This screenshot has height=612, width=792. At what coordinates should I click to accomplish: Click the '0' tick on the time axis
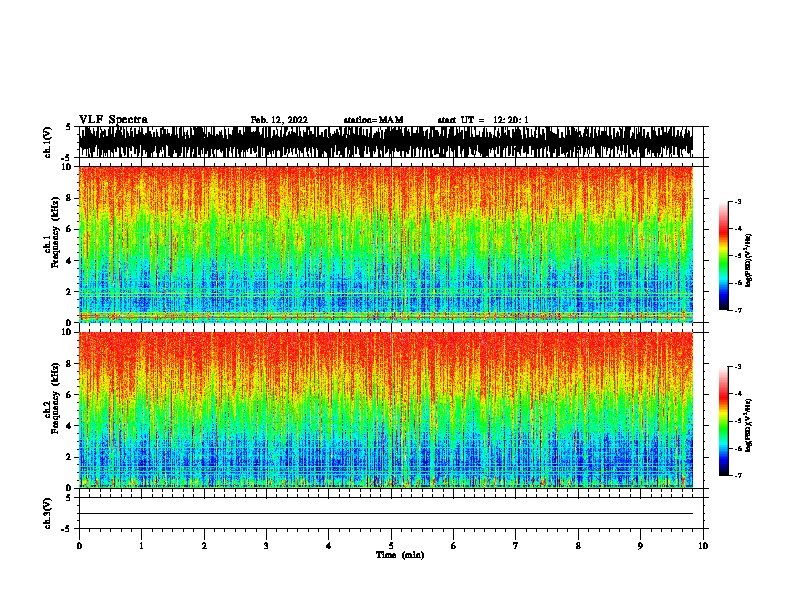tap(79, 546)
